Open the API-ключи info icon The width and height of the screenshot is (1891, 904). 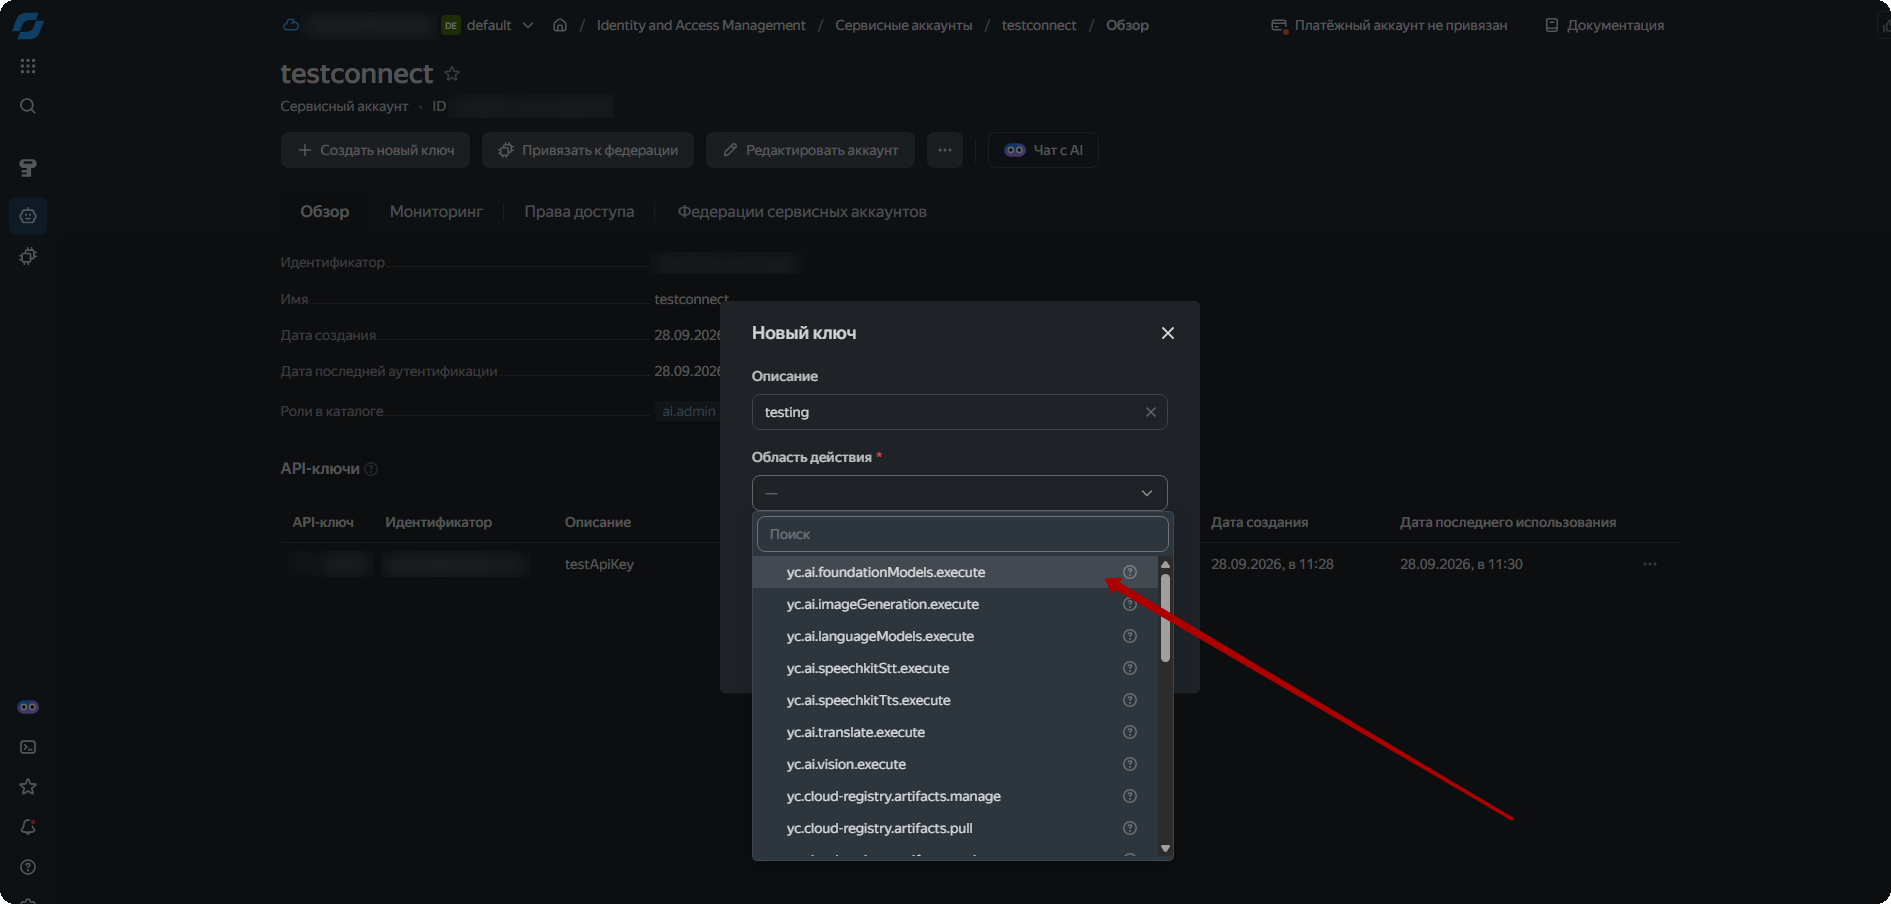(371, 469)
